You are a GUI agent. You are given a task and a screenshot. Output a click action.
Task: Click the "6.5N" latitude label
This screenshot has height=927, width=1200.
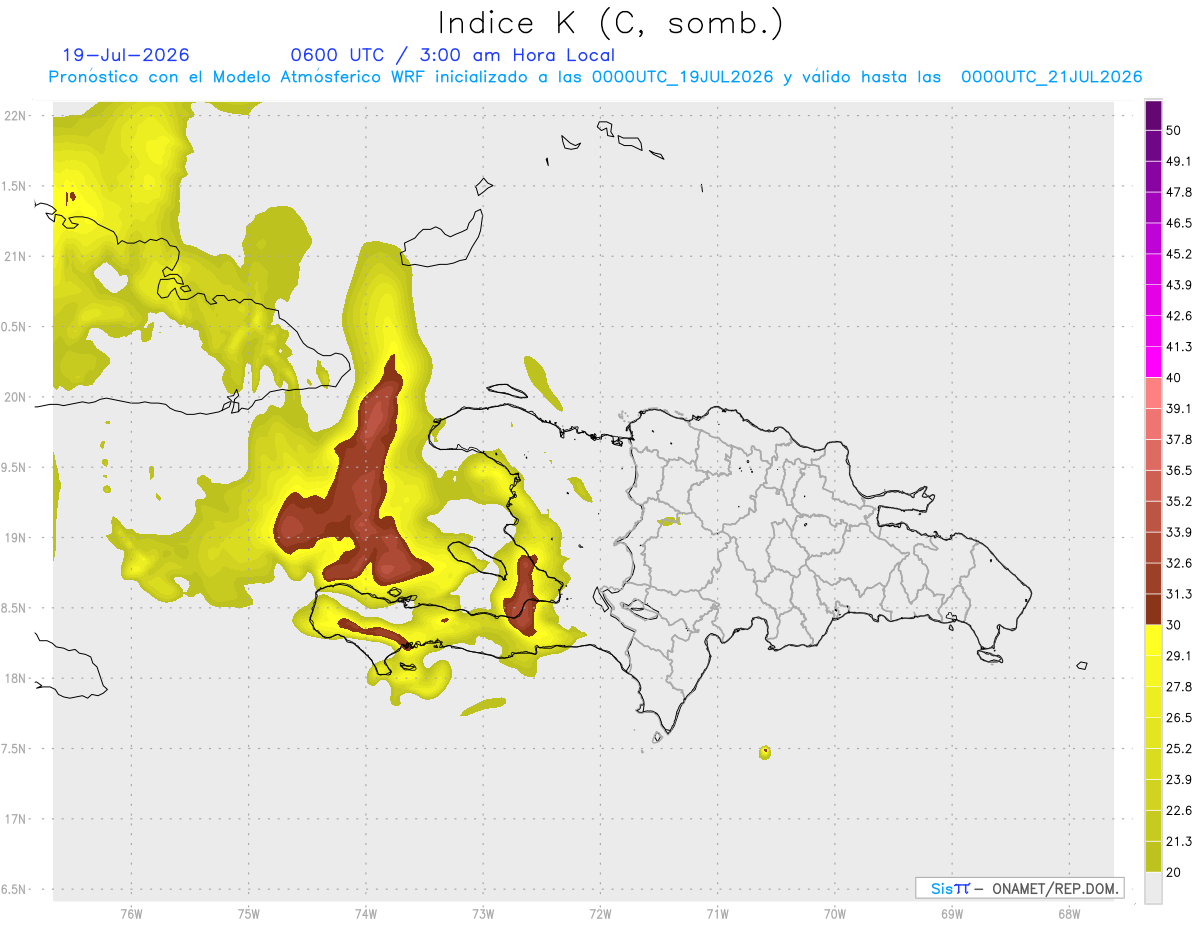pos(15,889)
